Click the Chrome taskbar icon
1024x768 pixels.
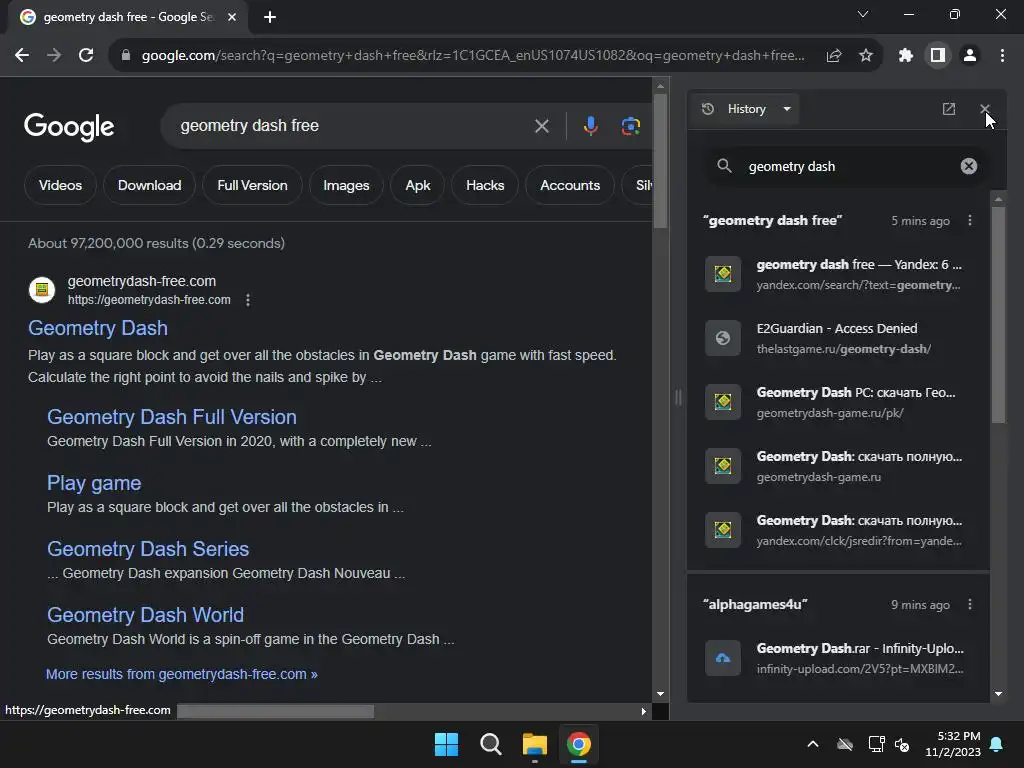point(579,744)
